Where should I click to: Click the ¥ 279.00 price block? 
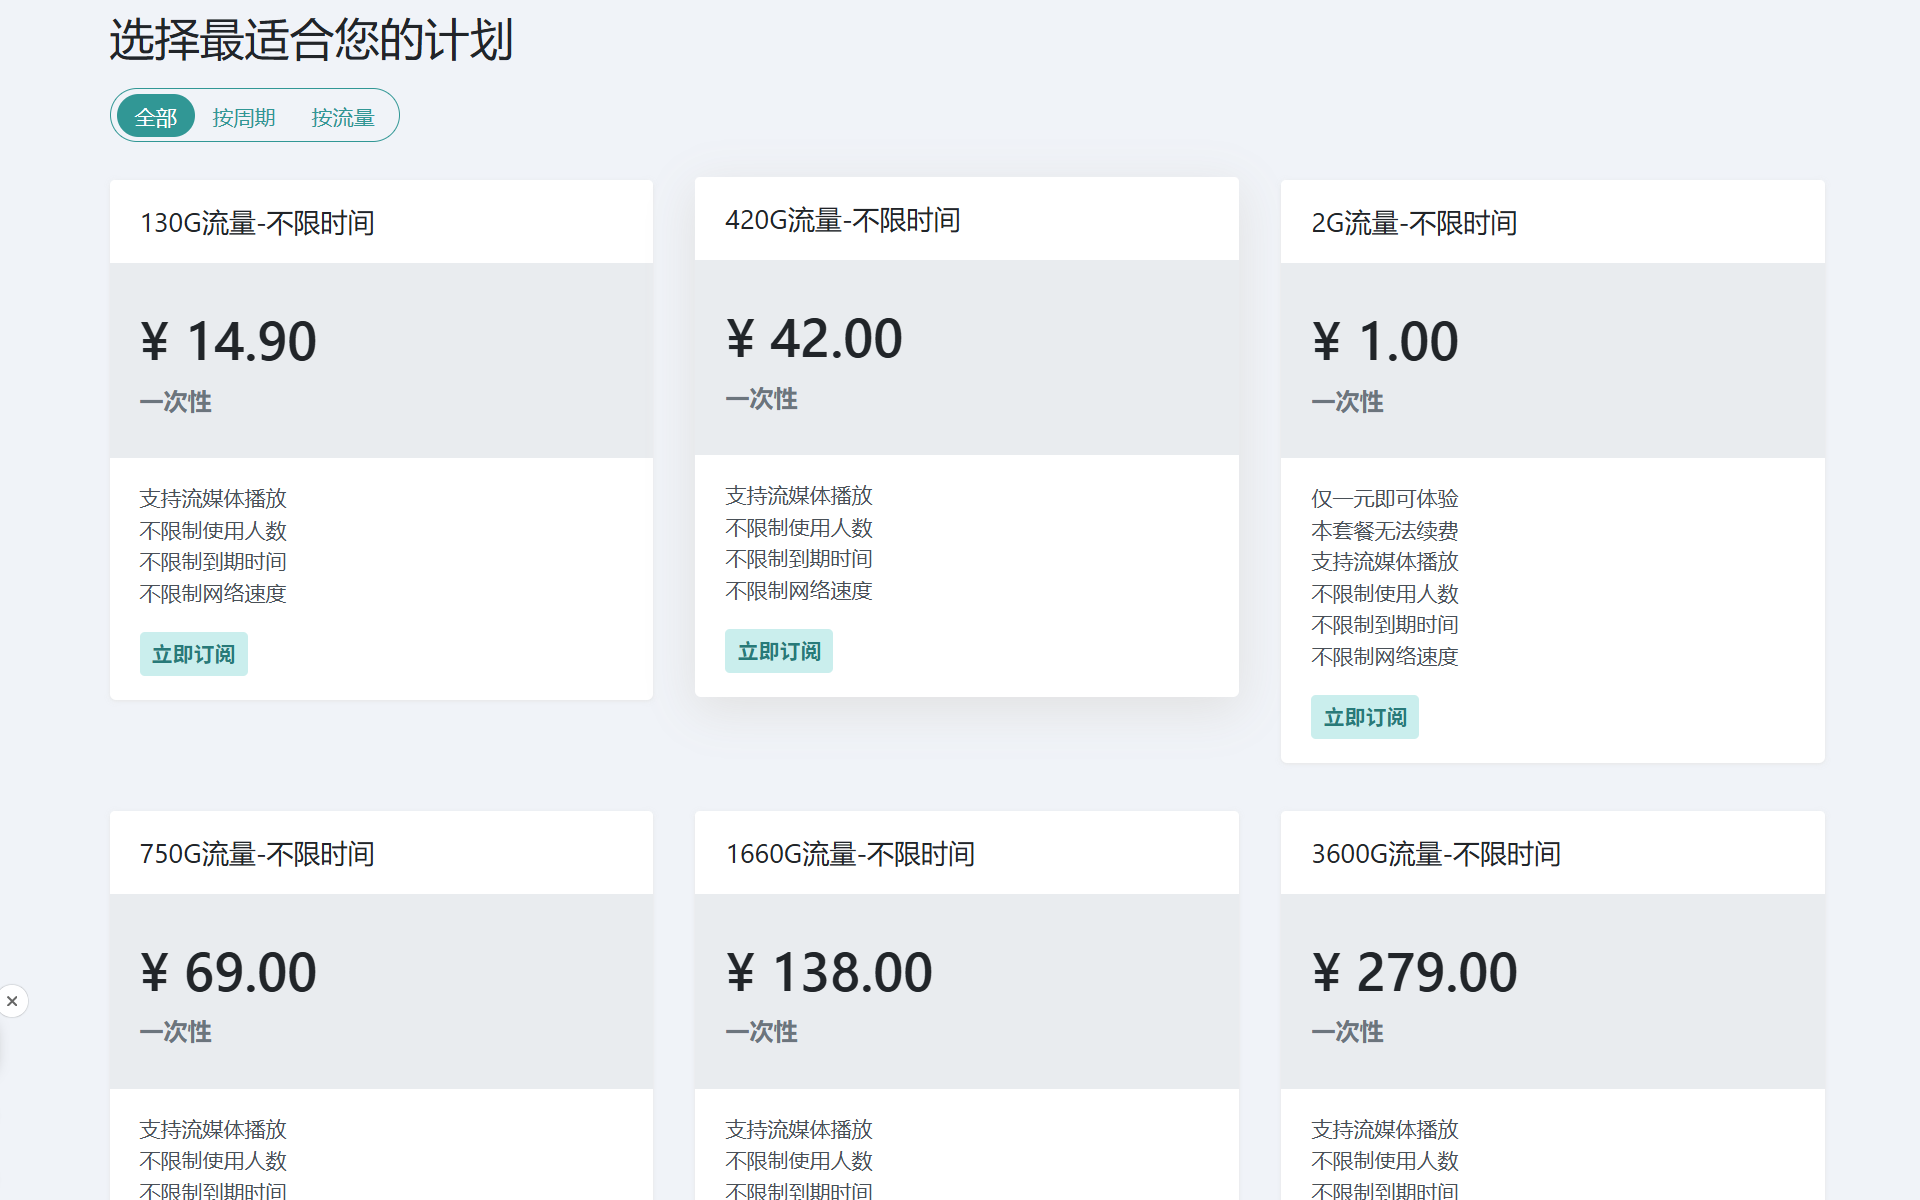[1414, 972]
